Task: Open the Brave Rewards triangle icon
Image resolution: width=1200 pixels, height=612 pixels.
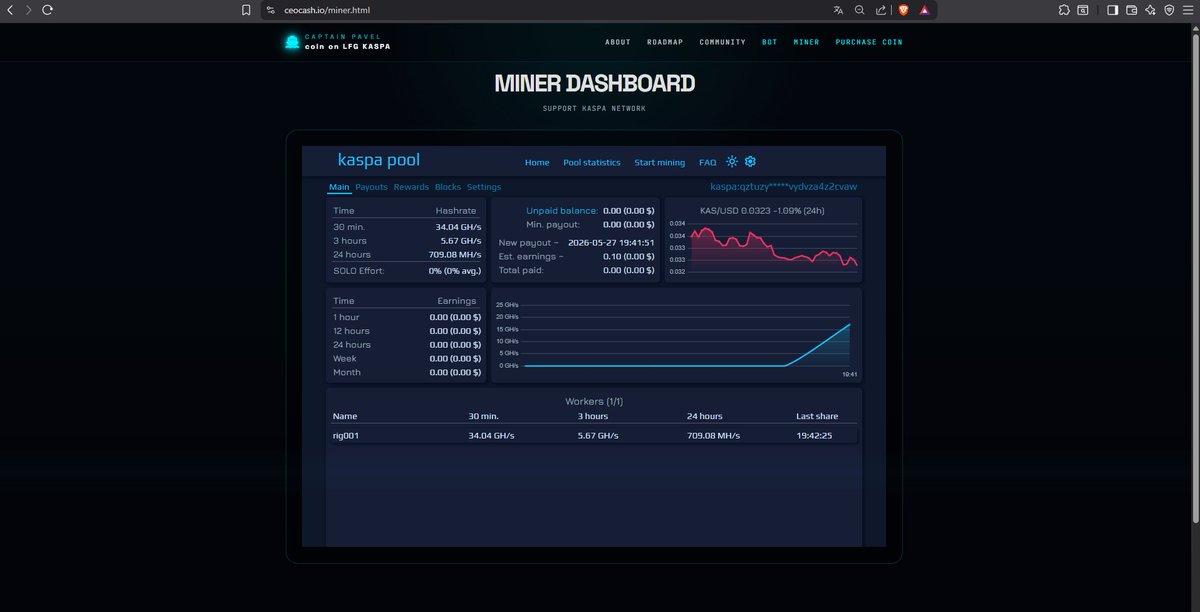Action: point(925,9)
